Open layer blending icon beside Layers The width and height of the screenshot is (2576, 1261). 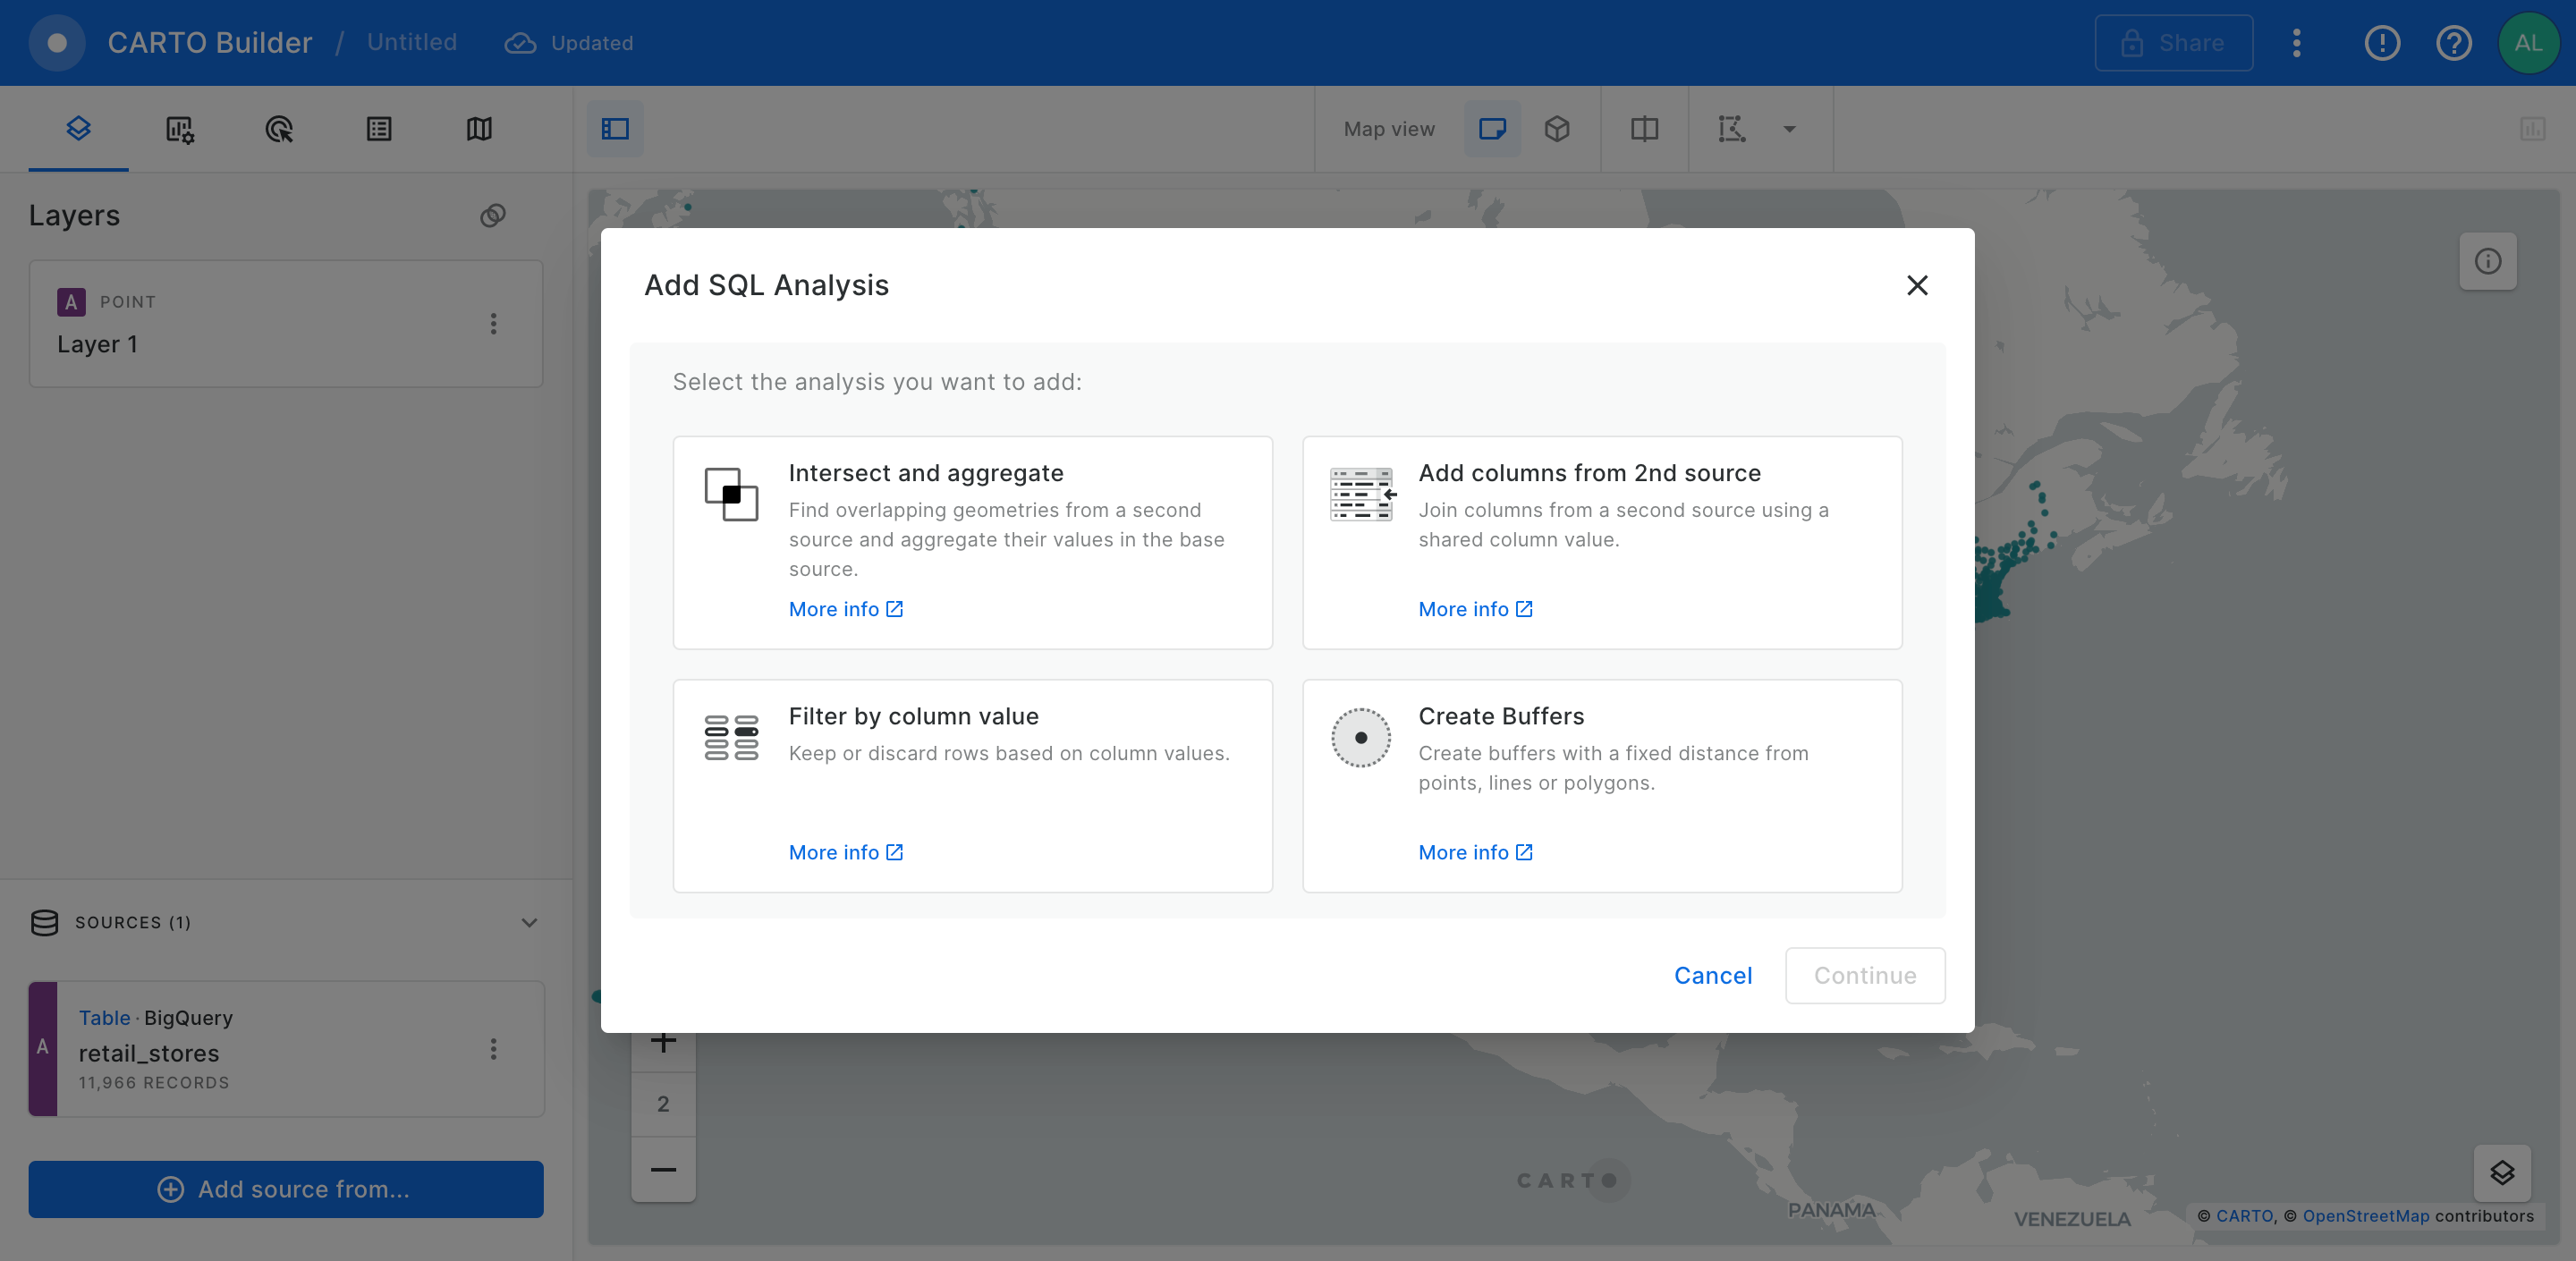coord(493,216)
